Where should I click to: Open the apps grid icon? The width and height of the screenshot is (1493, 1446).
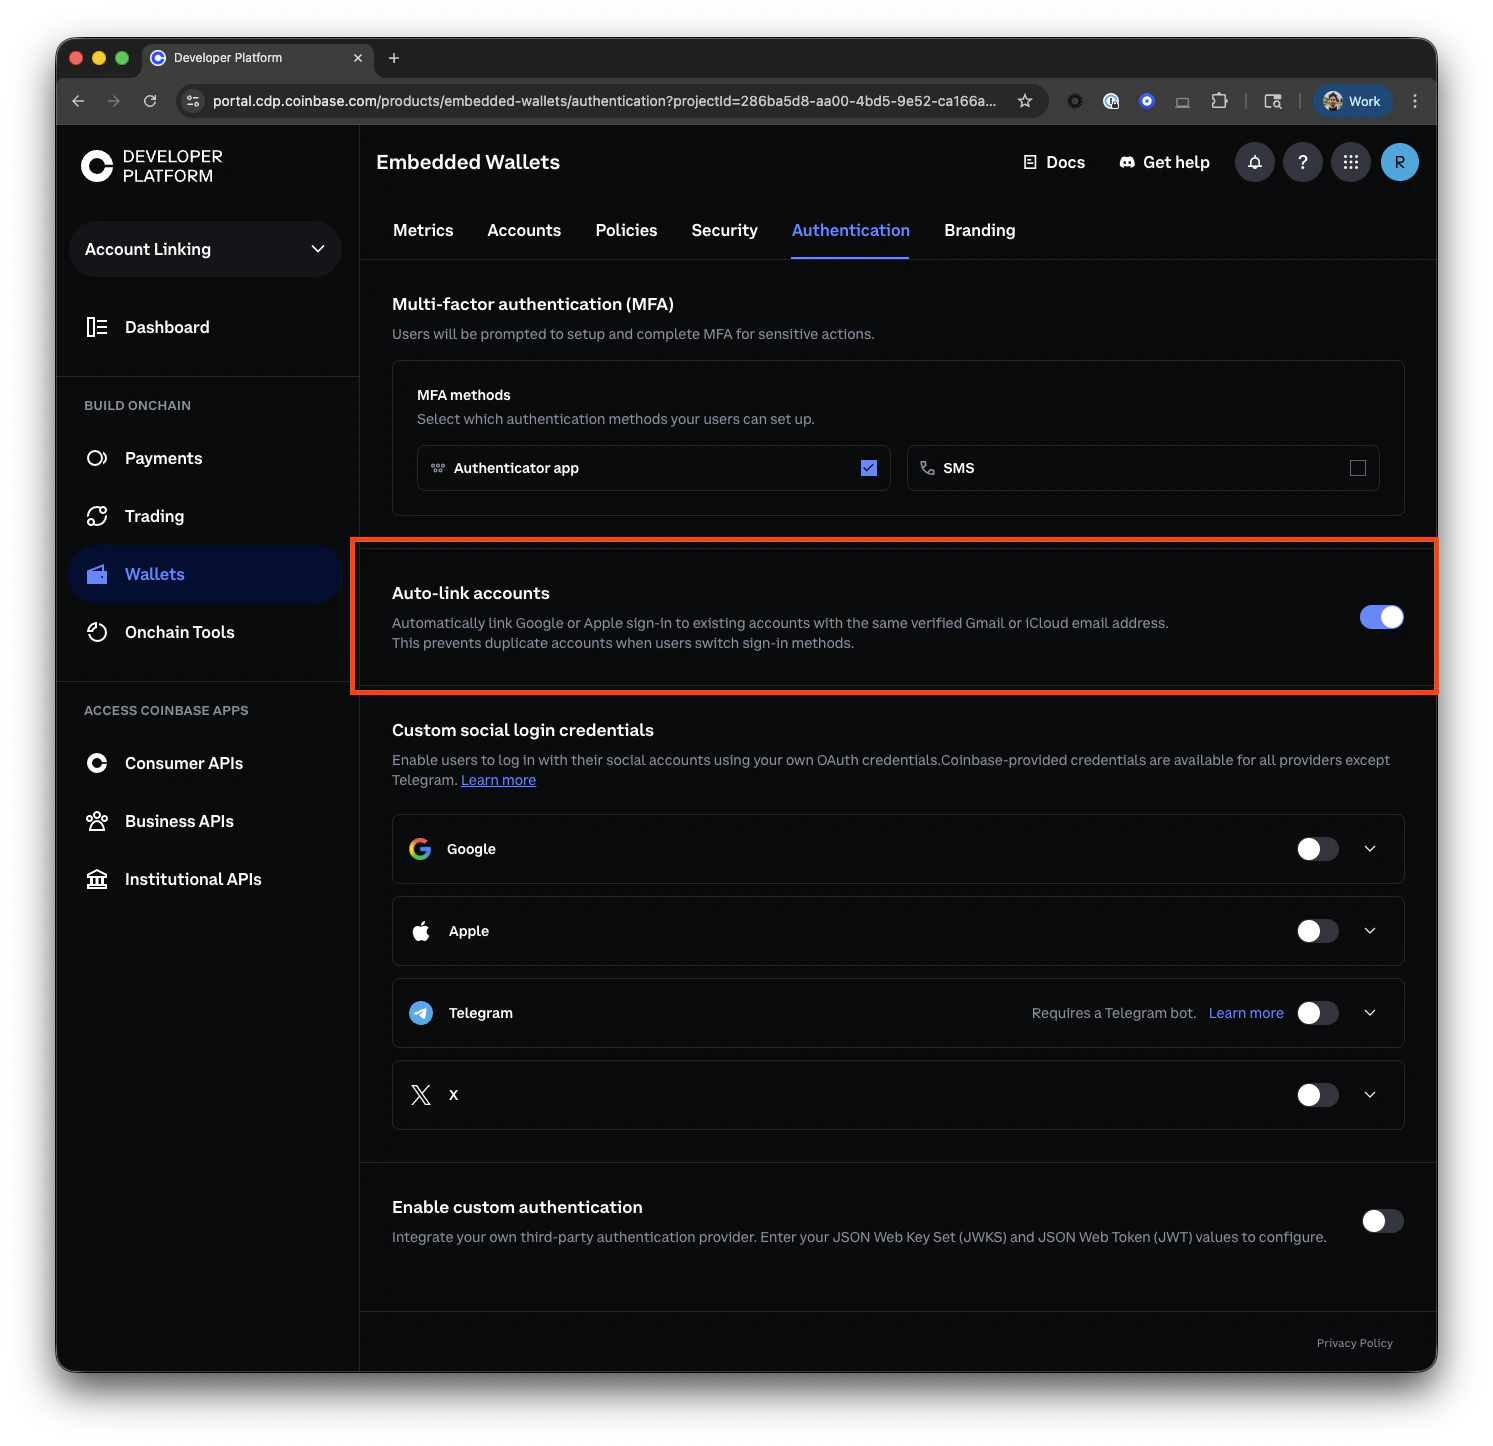[1351, 161]
